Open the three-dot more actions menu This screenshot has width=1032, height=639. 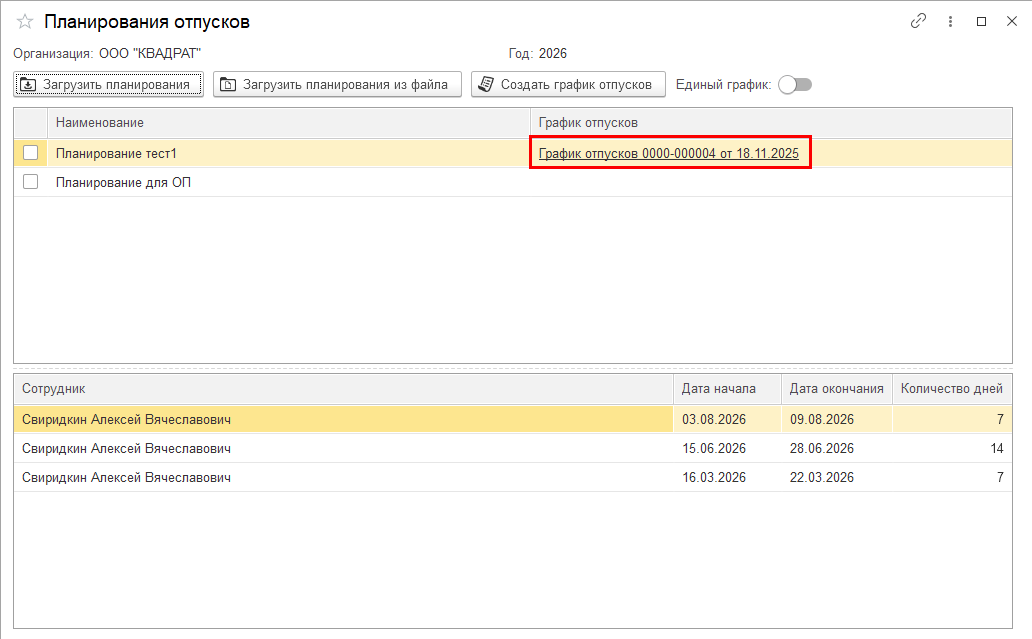pyautogui.click(x=949, y=21)
